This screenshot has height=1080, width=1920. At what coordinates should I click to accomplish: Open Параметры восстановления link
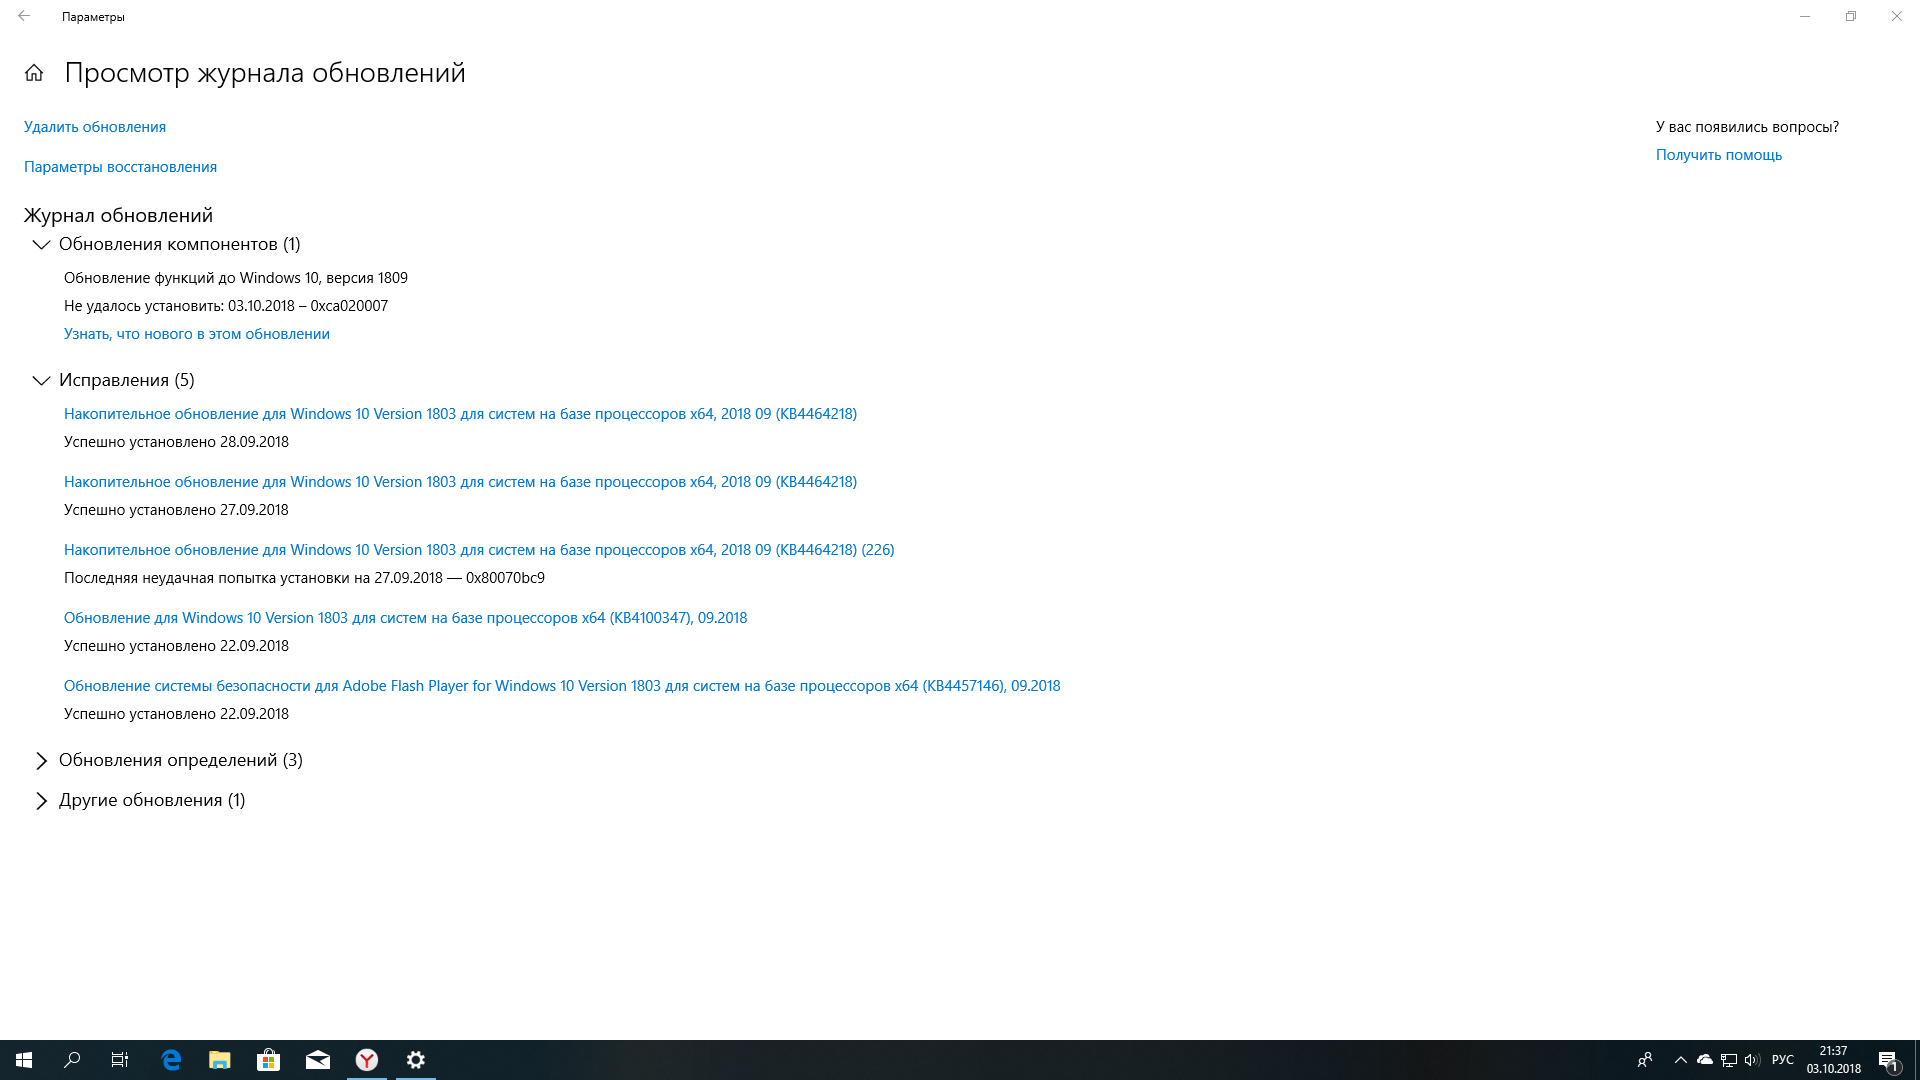[120, 167]
